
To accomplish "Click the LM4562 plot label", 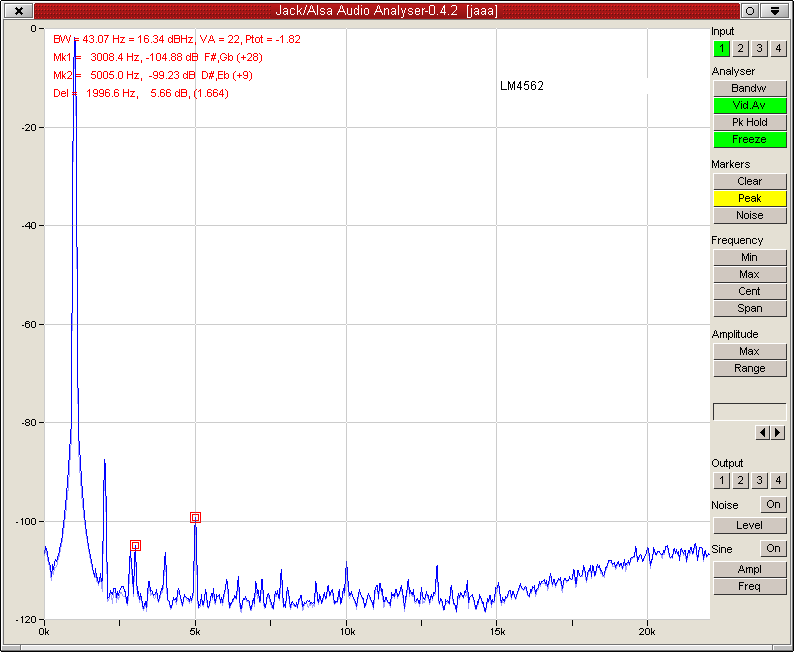I will click(x=522, y=86).
